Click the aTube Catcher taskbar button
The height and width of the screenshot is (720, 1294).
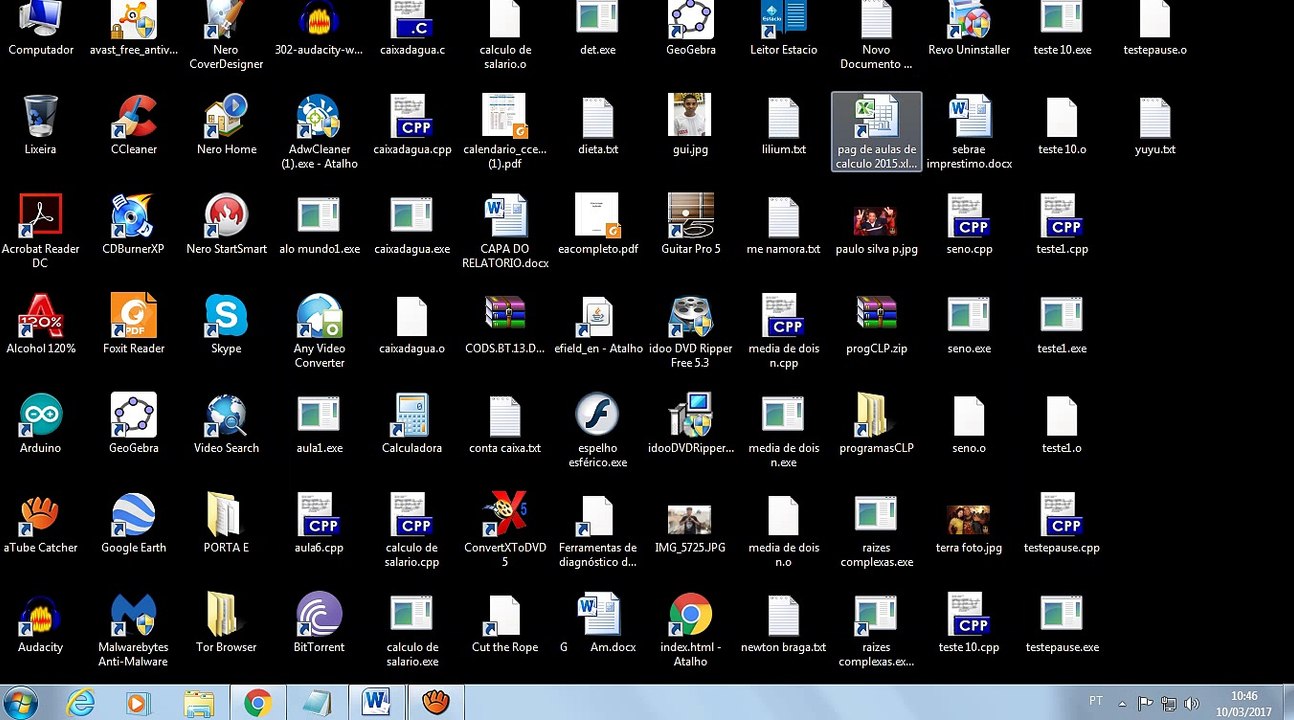[435, 703]
